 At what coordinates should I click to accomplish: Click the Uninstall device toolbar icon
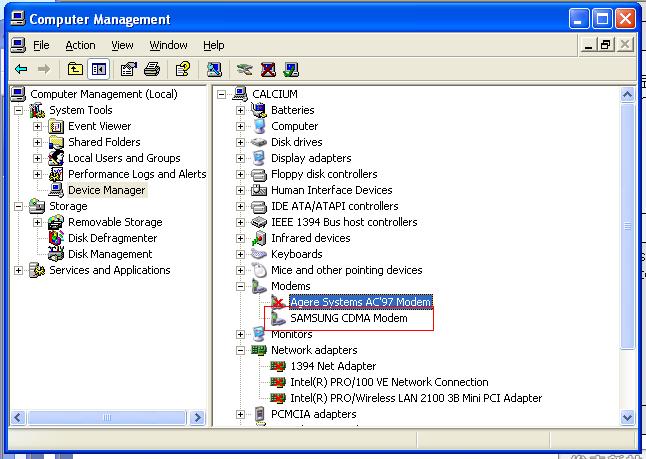(x=268, y=69)
